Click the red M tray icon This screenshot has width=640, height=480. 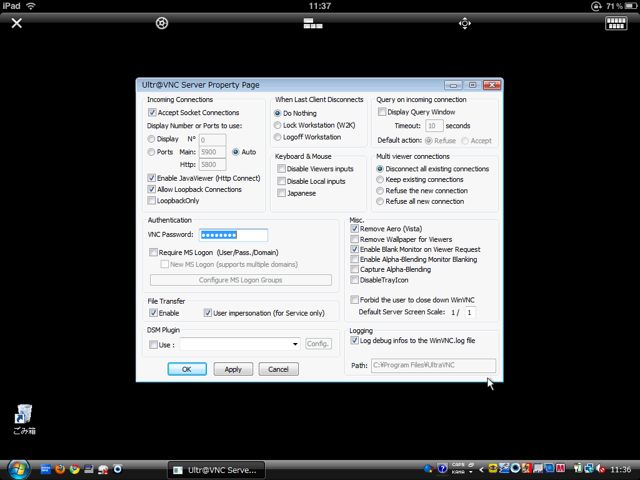click(560, 469)
